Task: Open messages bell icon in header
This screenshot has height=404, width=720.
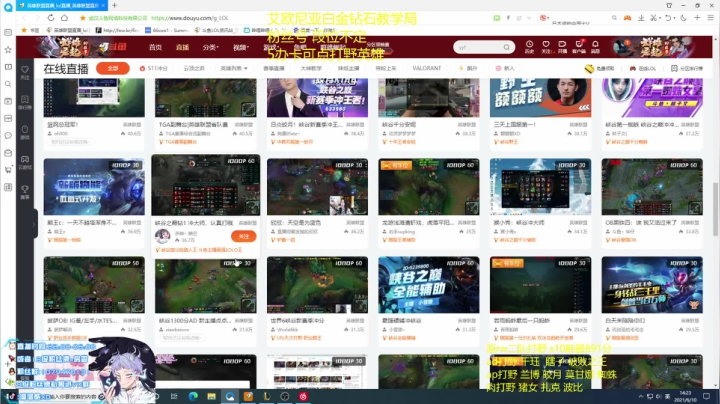Action: (595, 46)
